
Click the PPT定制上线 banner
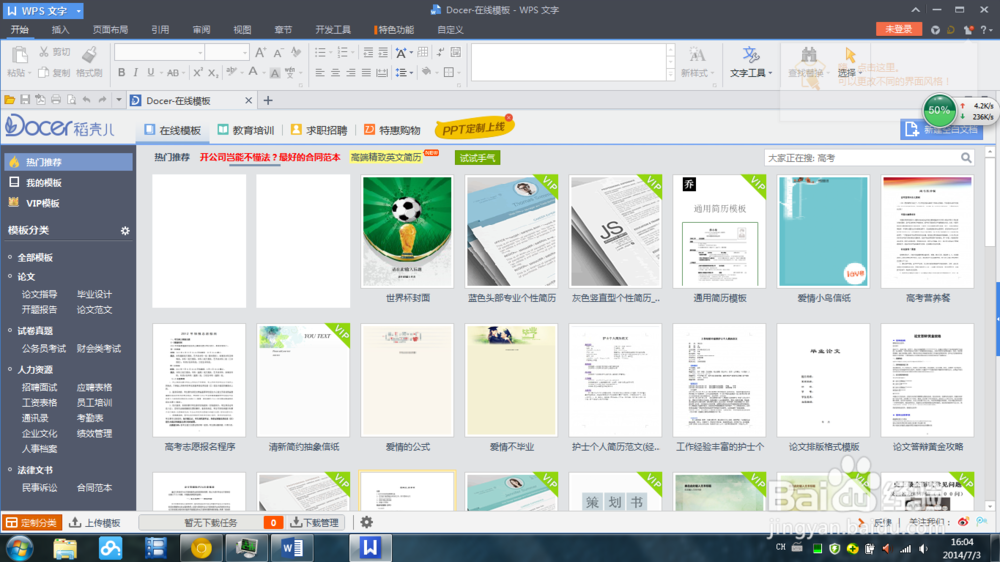point(474,128)
